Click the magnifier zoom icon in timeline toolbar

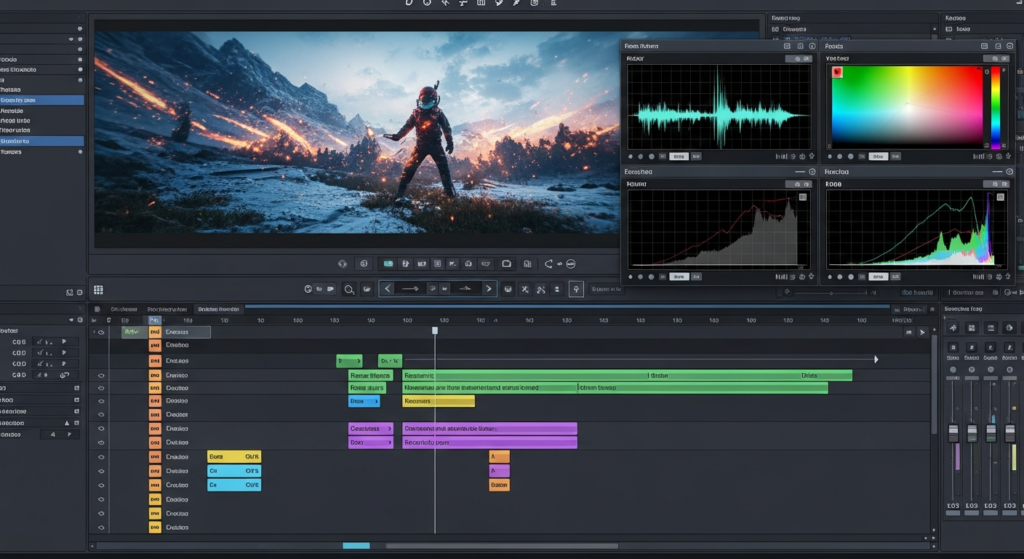coord(349,289)
